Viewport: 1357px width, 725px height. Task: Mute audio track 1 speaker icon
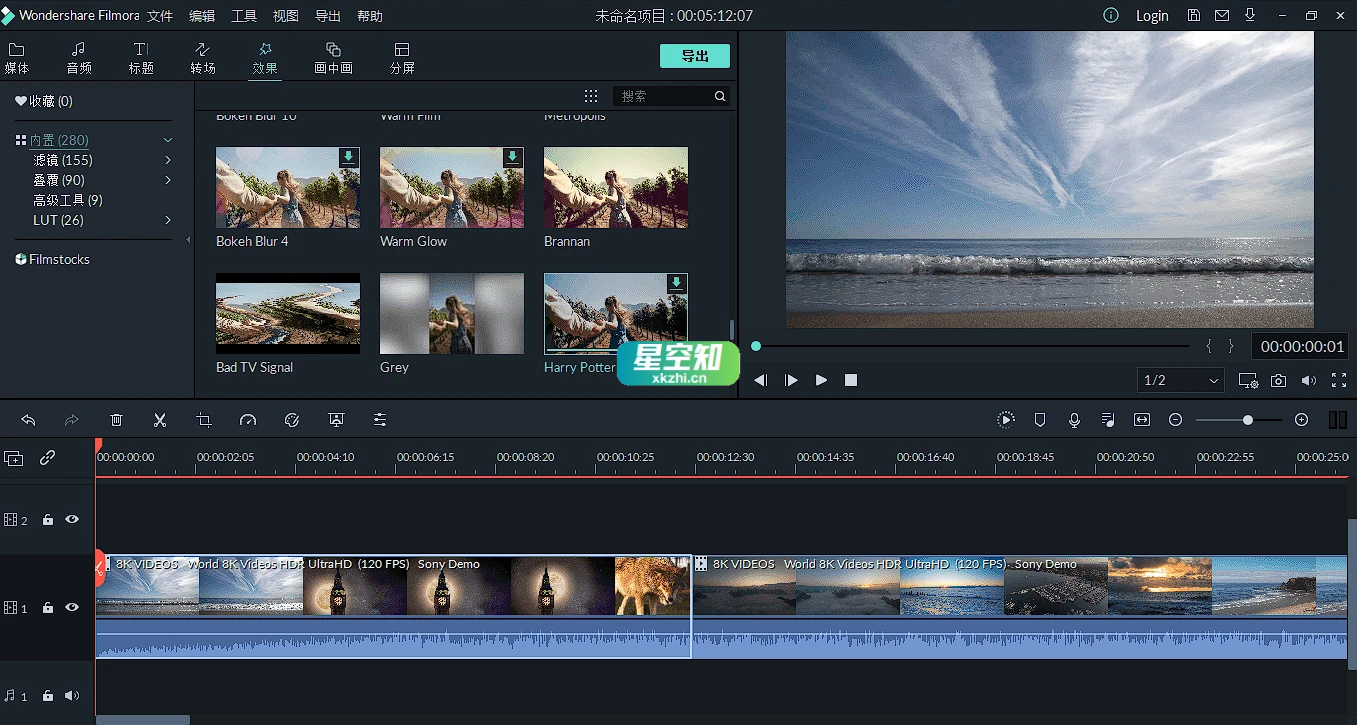click(x=71, y=695)
